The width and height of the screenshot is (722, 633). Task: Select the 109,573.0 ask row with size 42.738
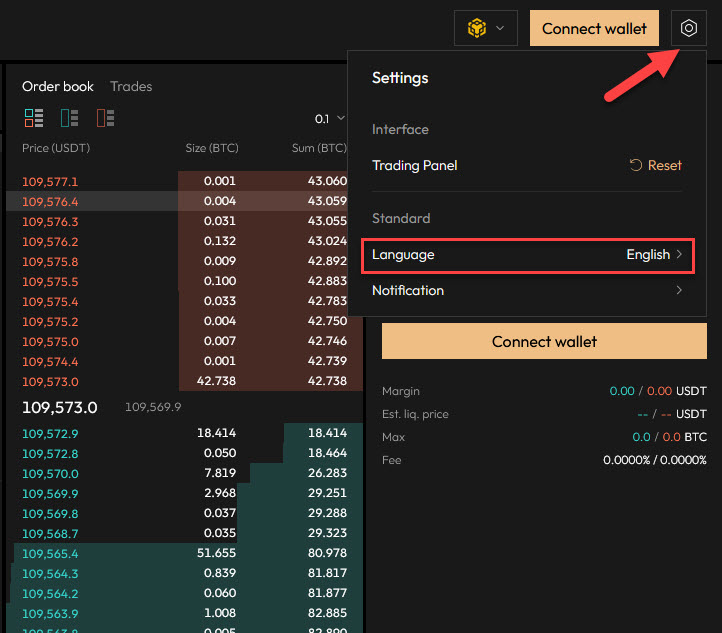(x=180, y=381)
